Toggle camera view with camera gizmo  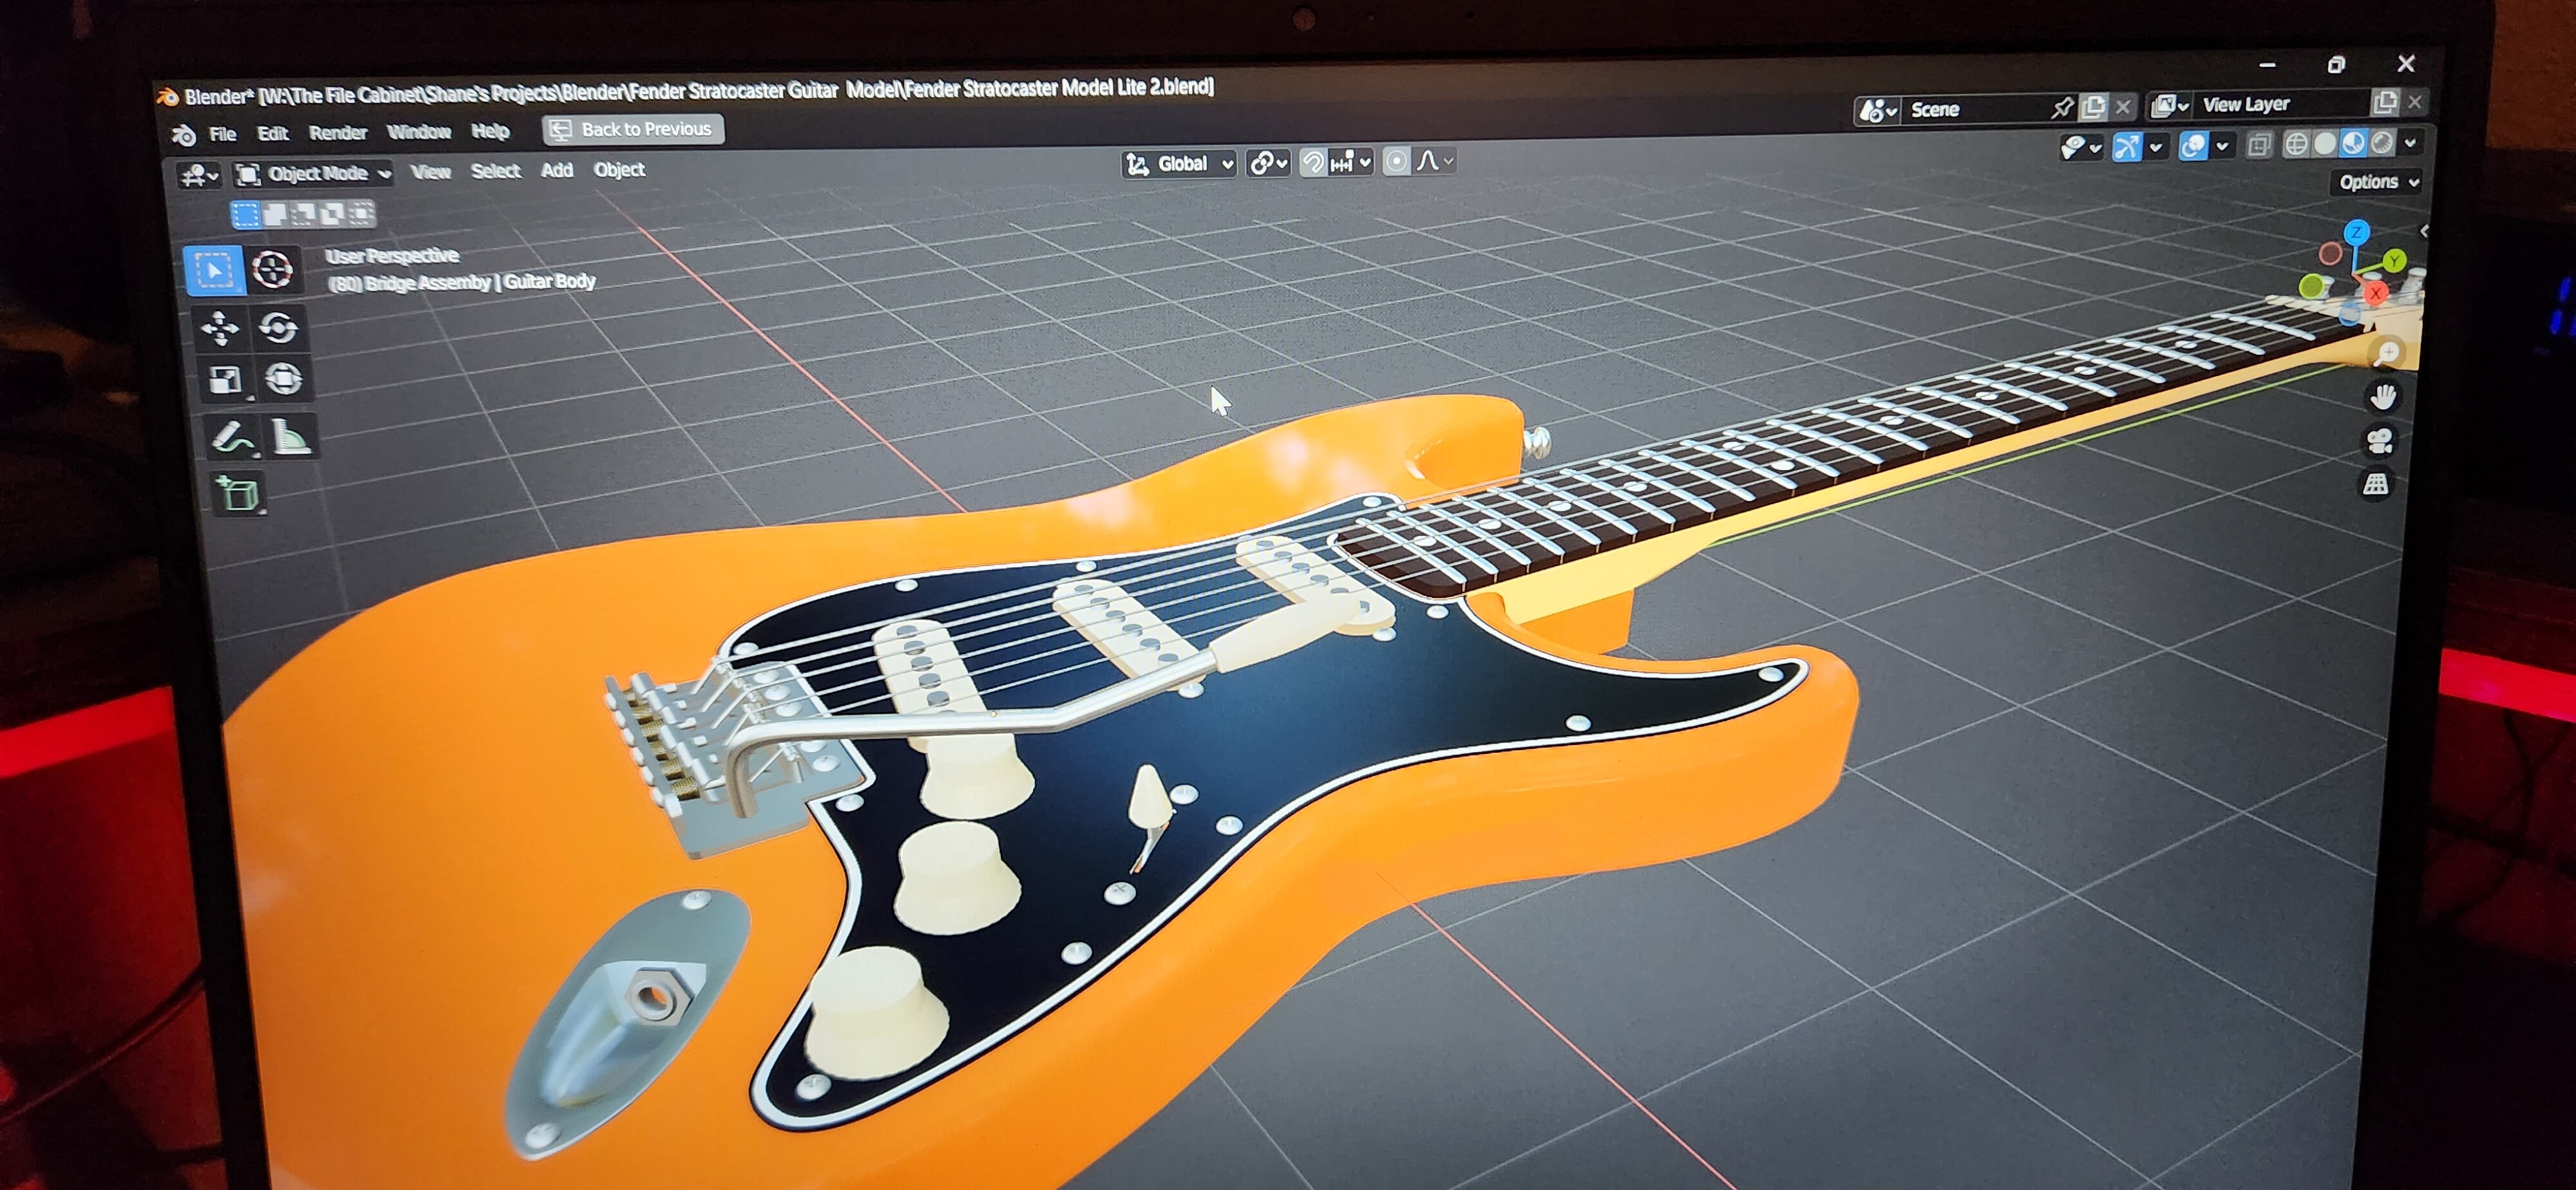2379,441
